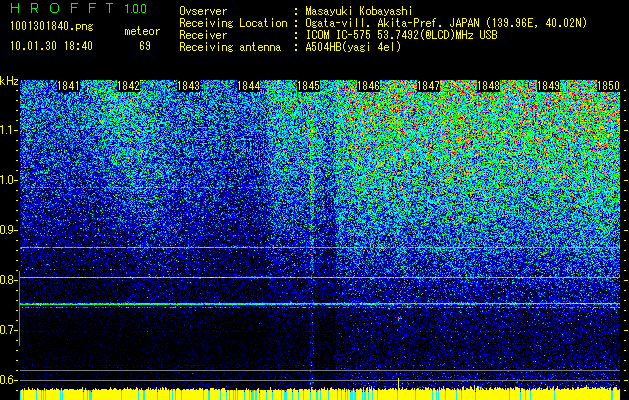The width and height of the screenshot is (629, 400).
Task: Click the kHz axis unit label
Action: 9,81
